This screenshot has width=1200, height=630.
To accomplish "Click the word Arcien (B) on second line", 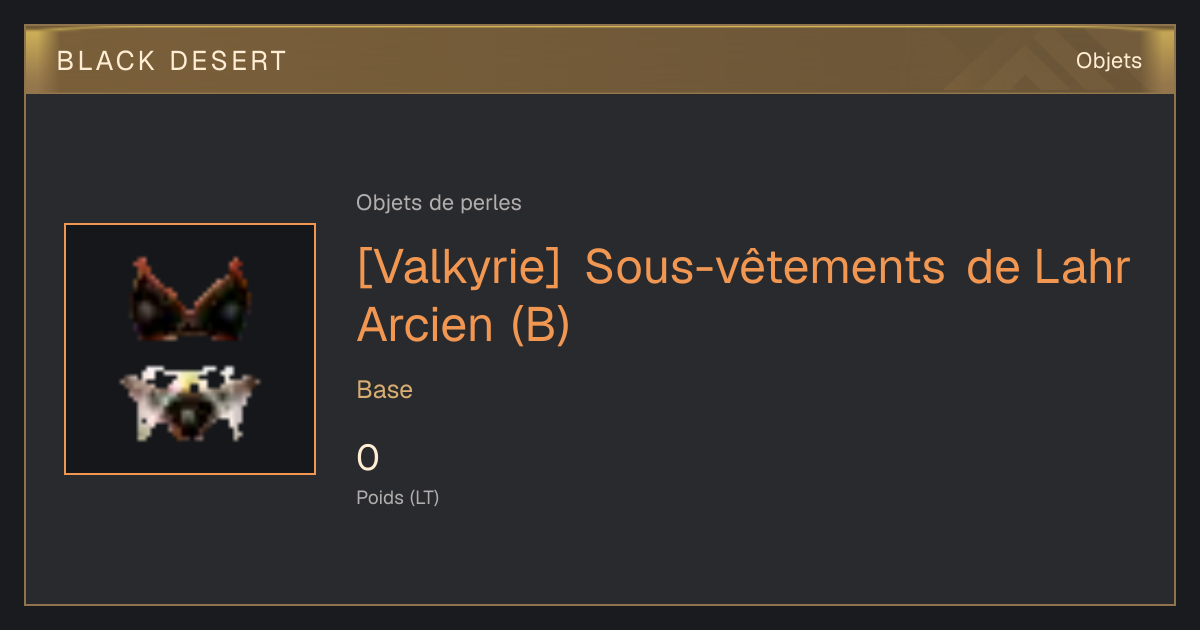I will point(463,325).
